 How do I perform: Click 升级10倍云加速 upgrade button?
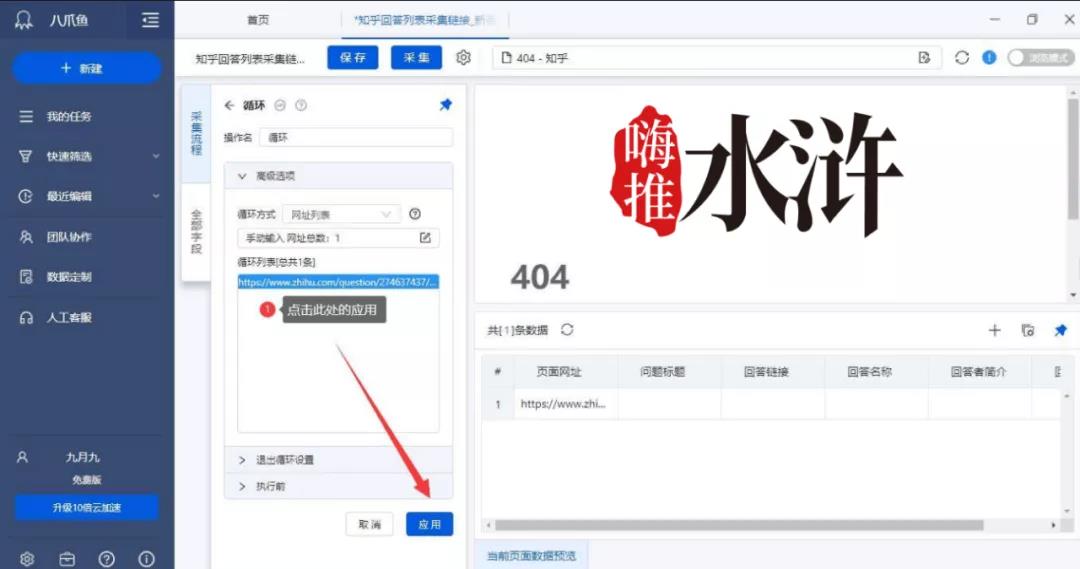click(x=87, y=507)
